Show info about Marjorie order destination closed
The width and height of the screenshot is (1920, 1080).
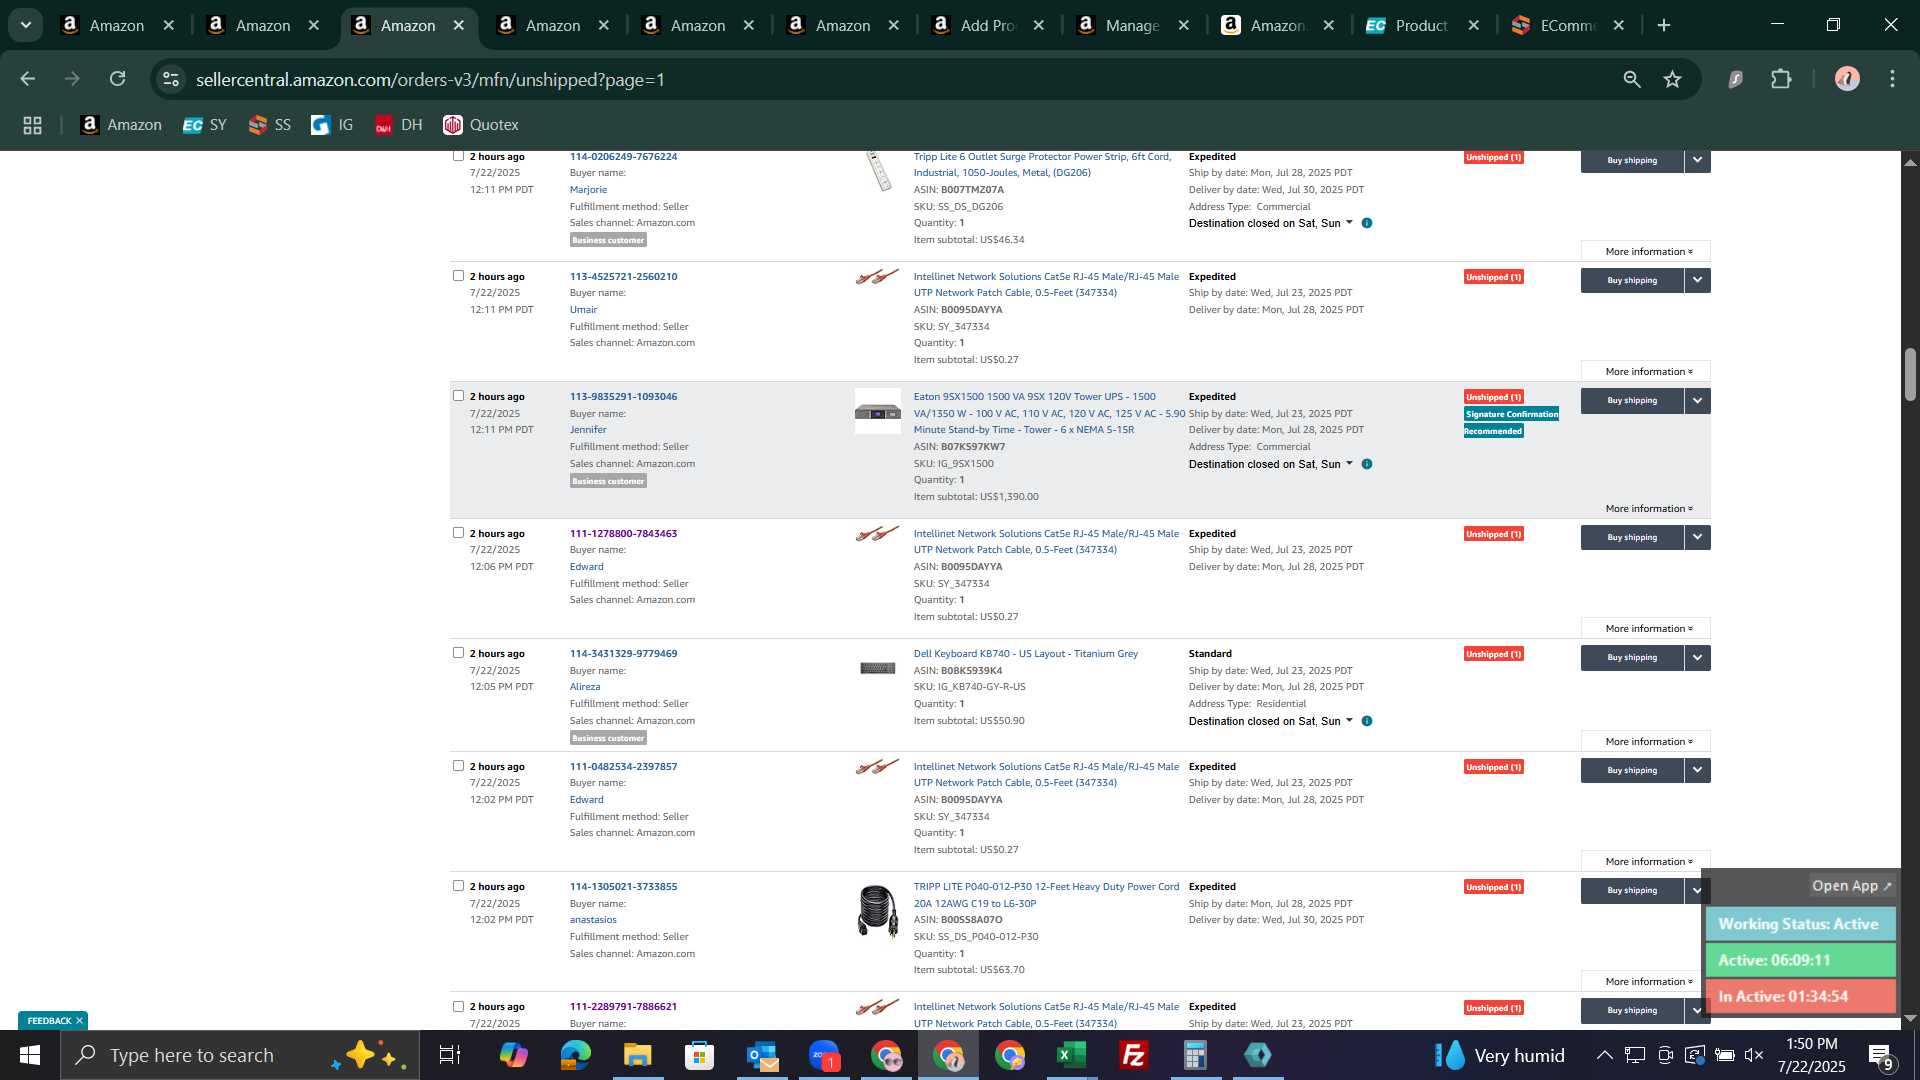[x=1367, y=223]
